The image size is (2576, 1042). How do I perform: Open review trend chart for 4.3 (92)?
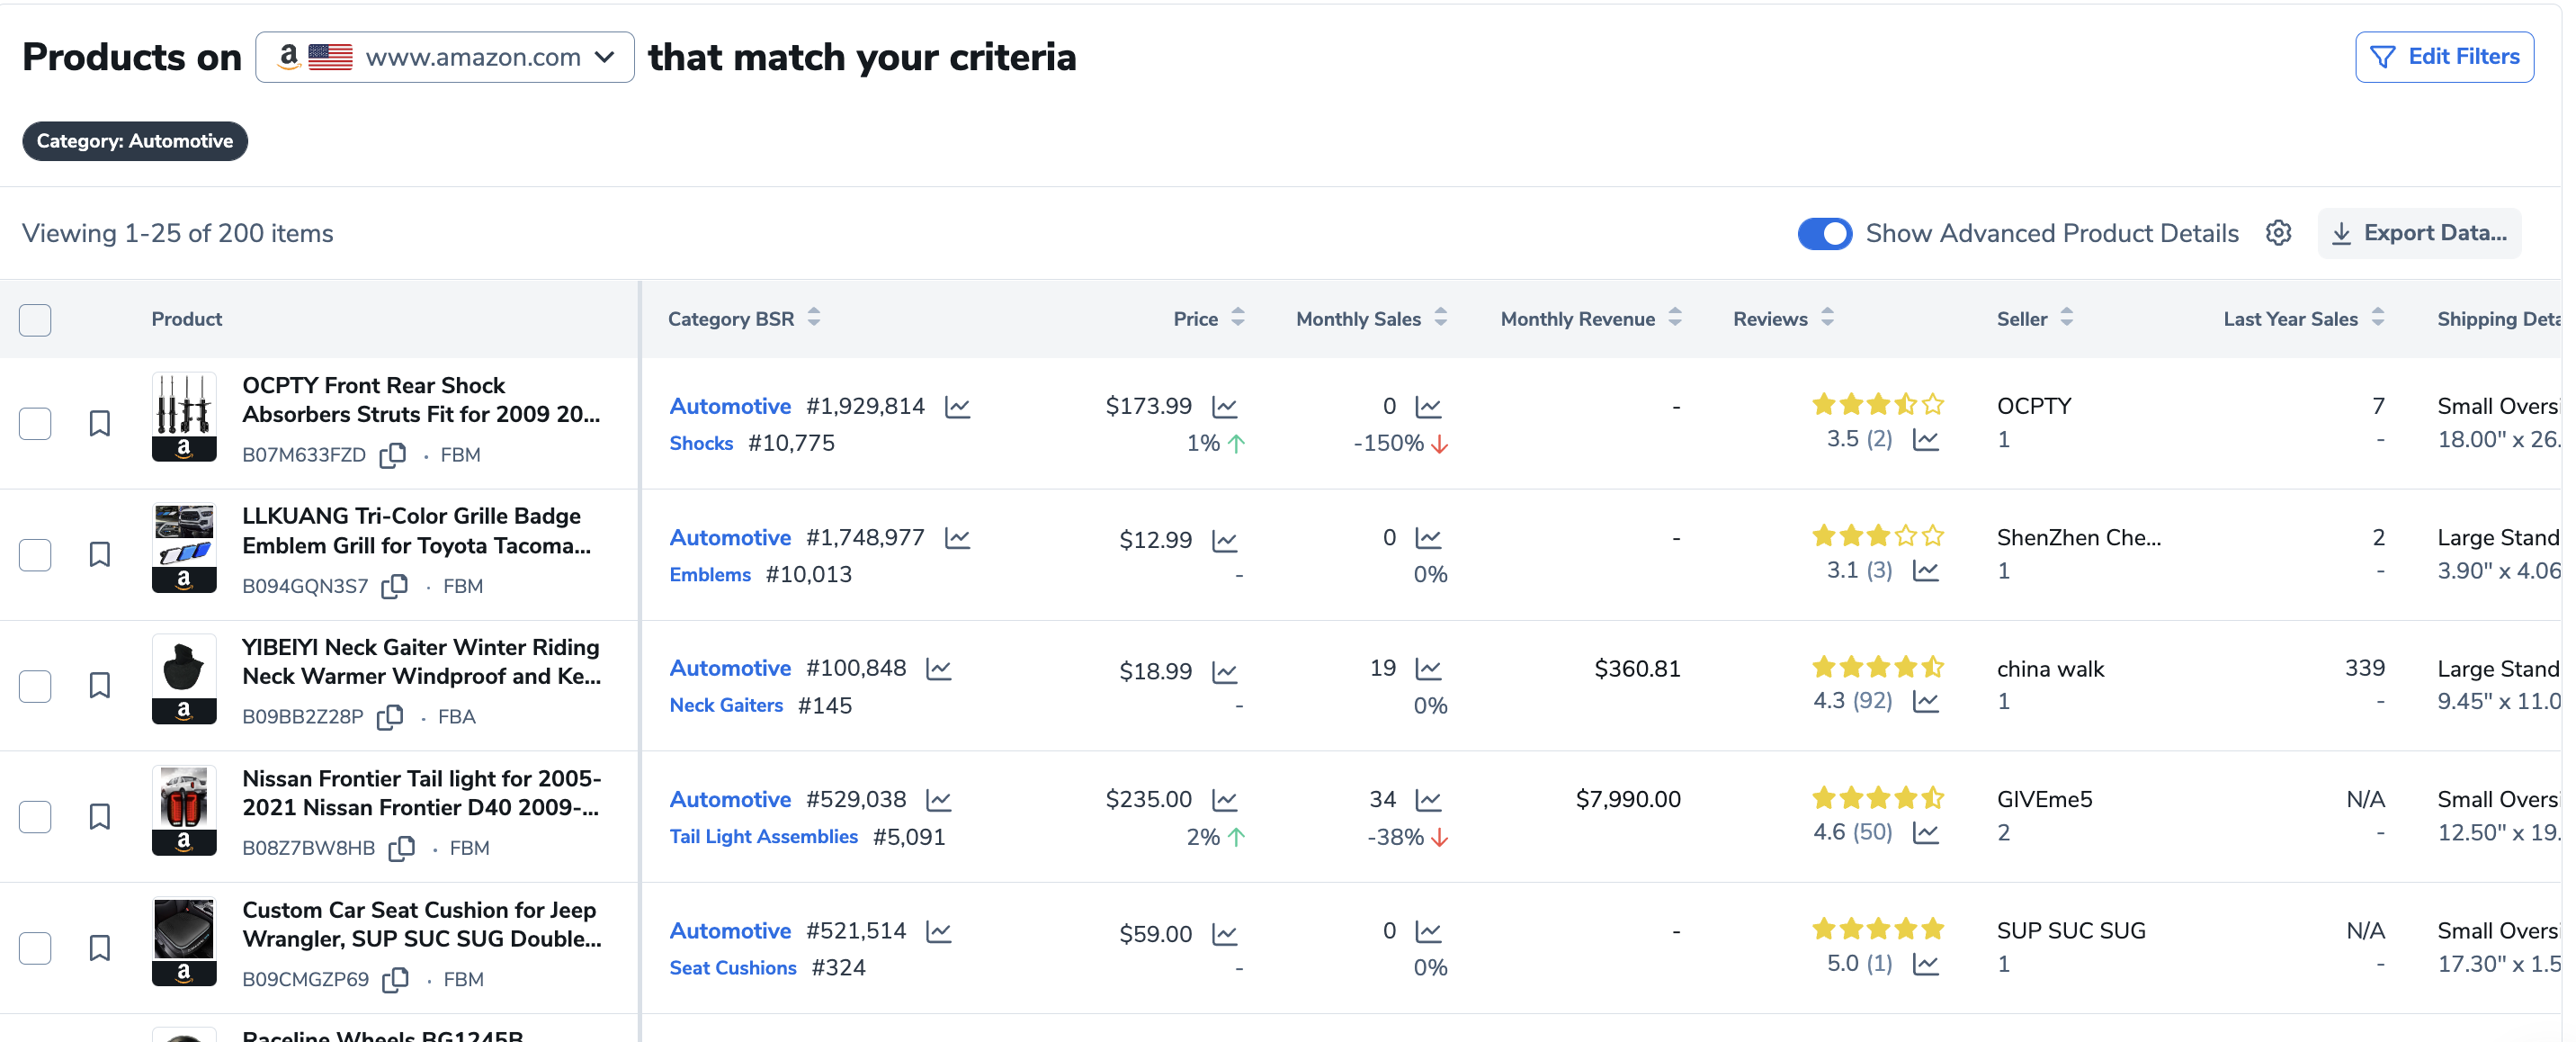(1925, 702)
